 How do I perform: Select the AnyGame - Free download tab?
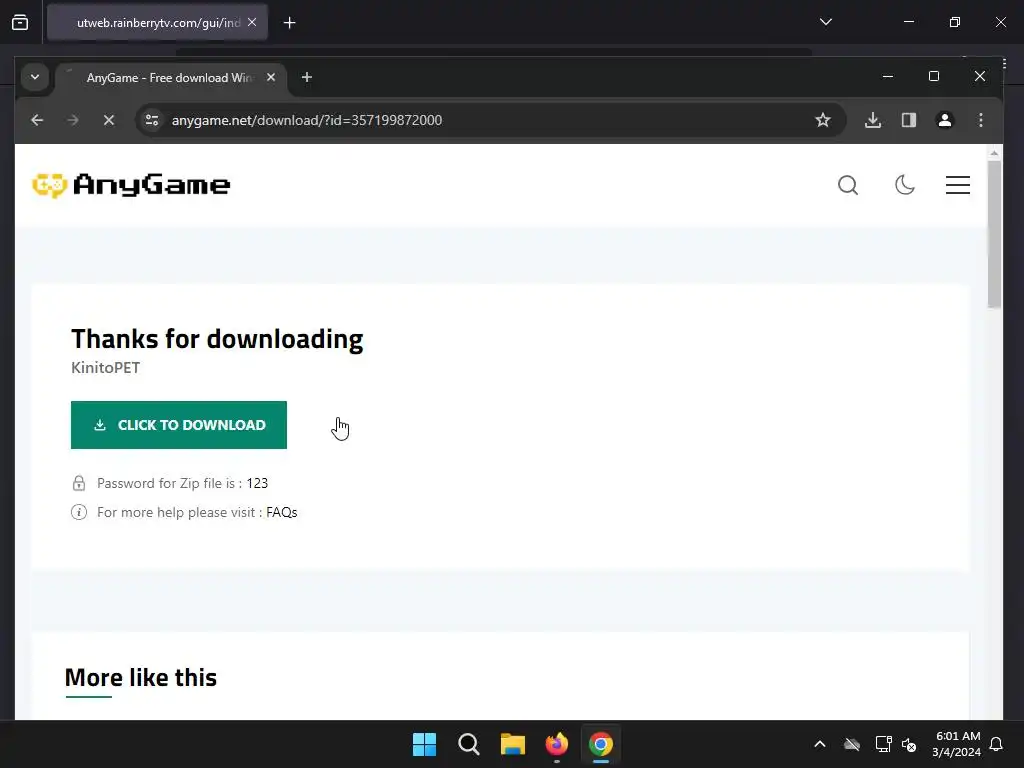(170, 78)
